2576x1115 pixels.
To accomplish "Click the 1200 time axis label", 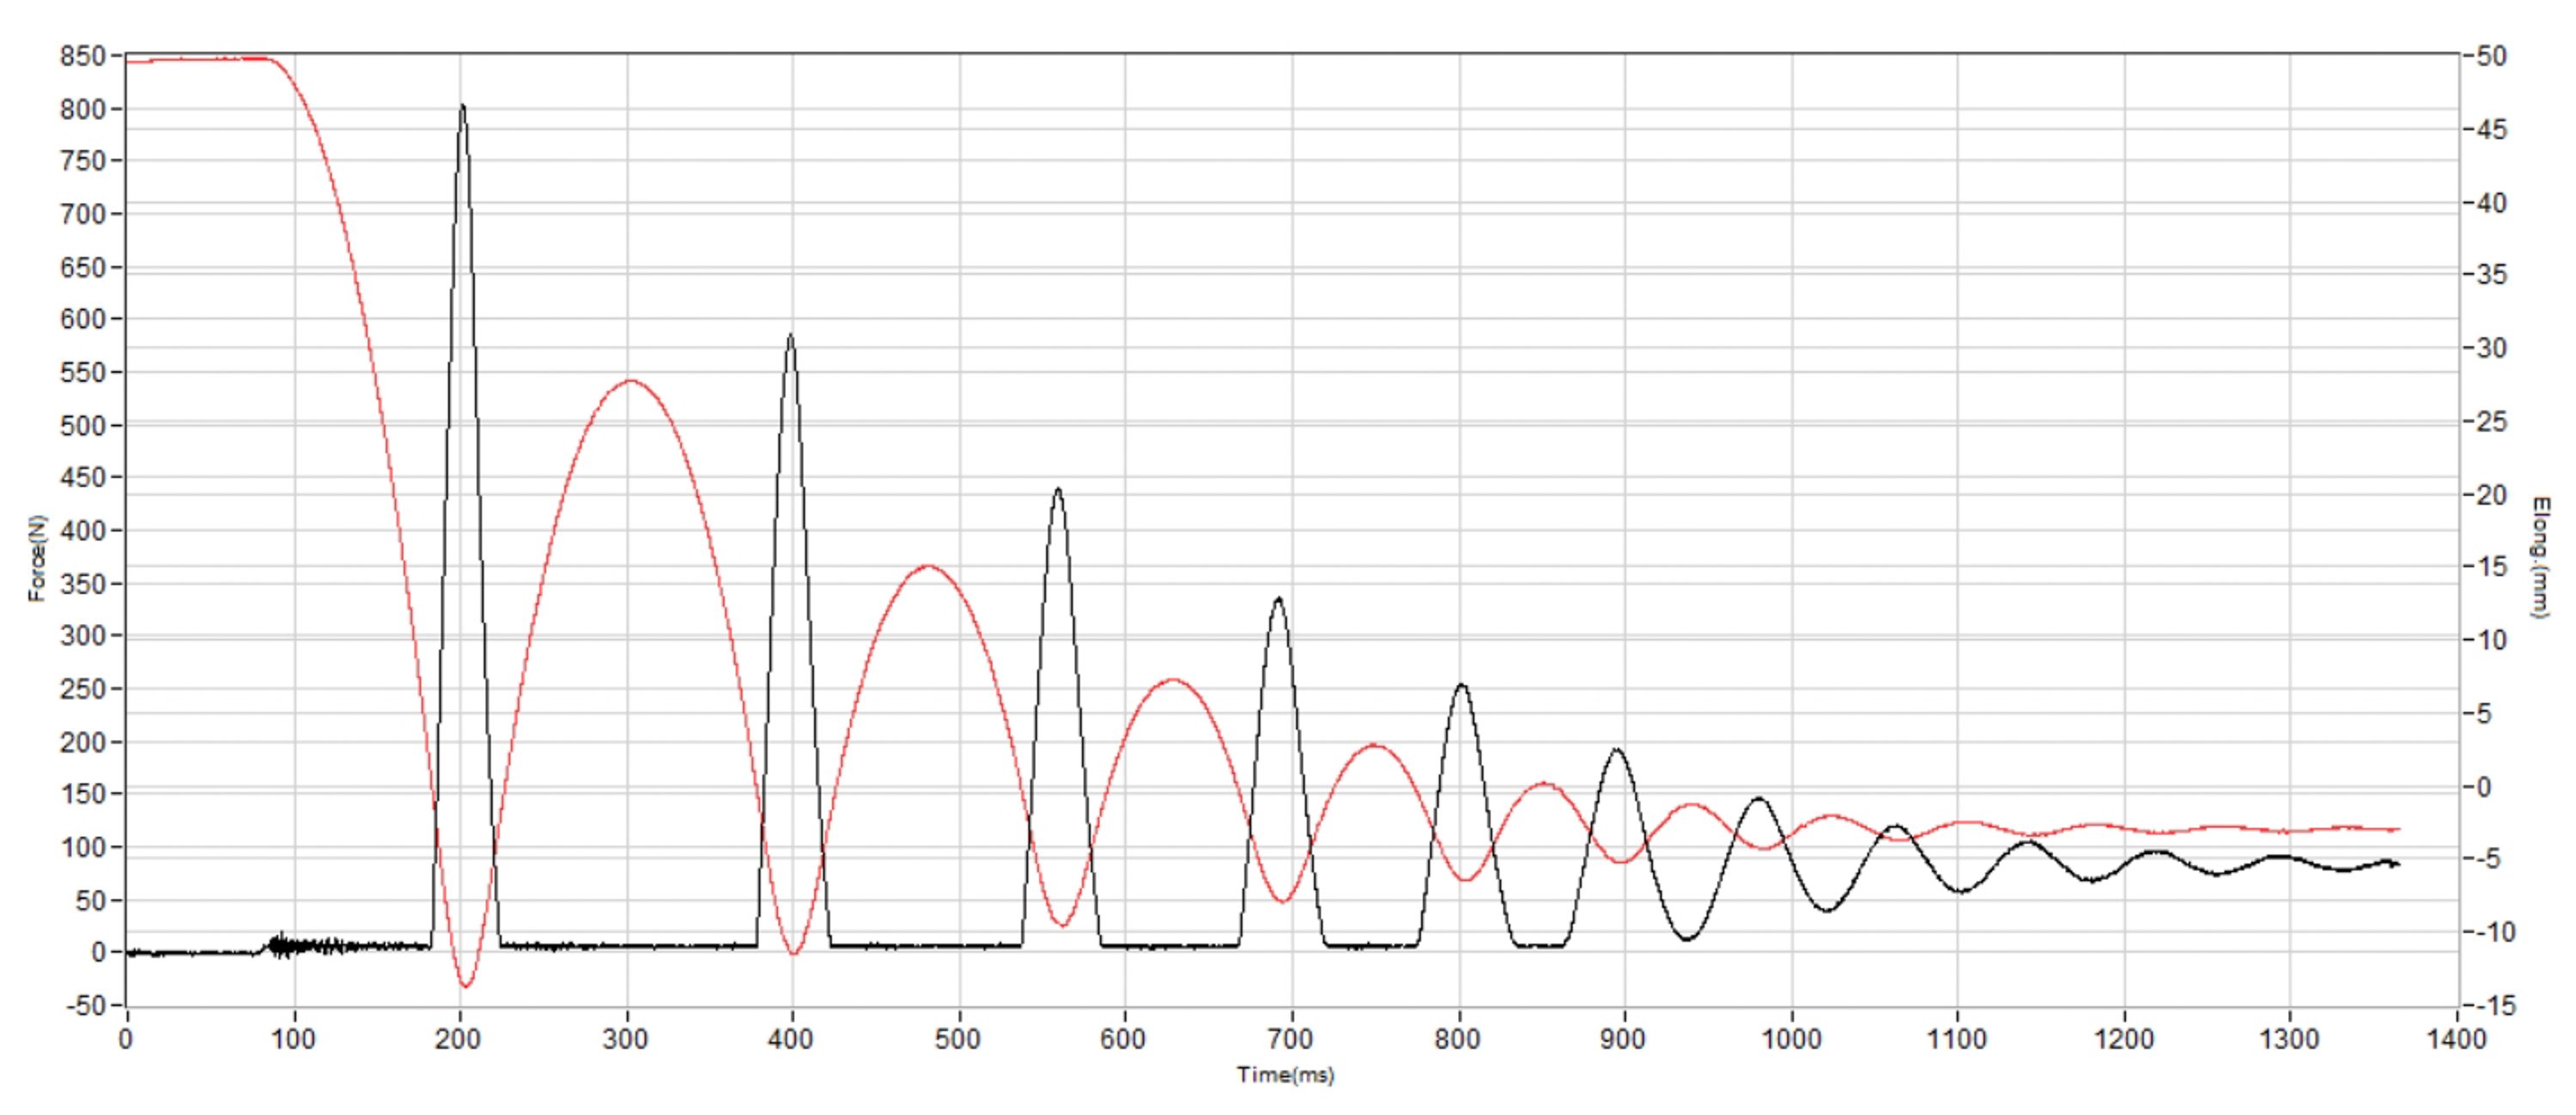I will point(2123,1038).
